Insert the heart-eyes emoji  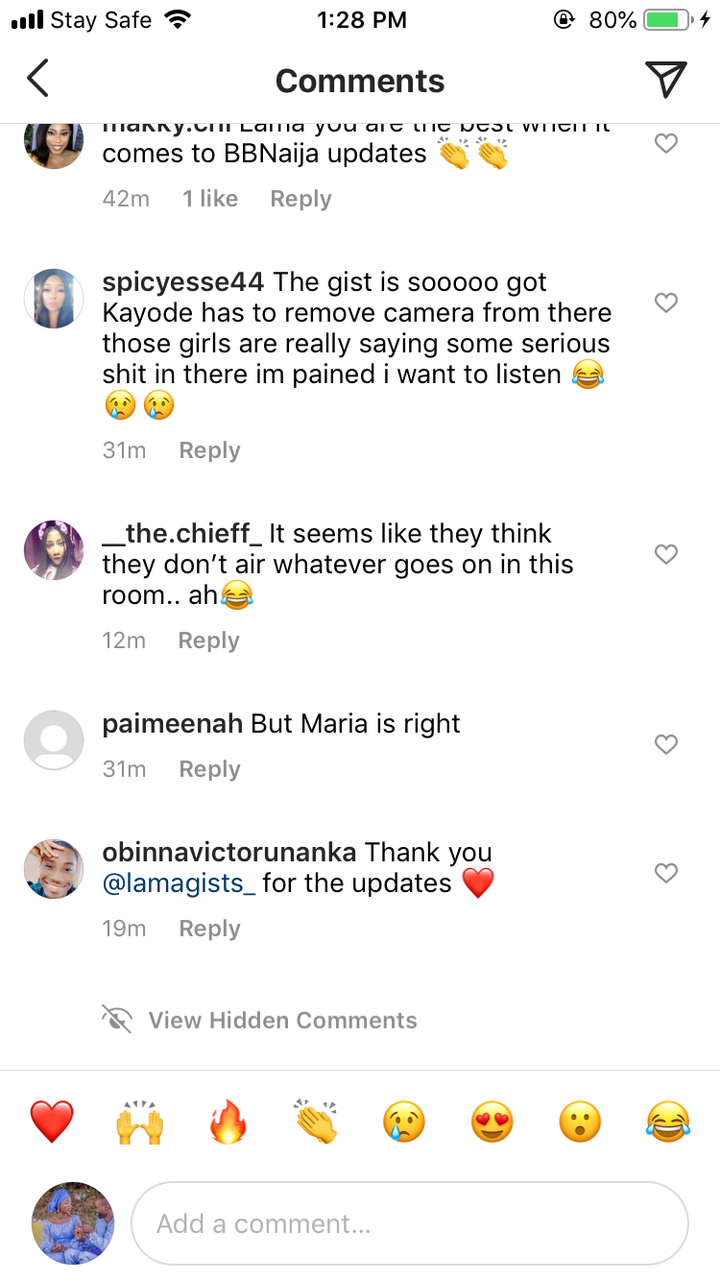point(492,1122)
